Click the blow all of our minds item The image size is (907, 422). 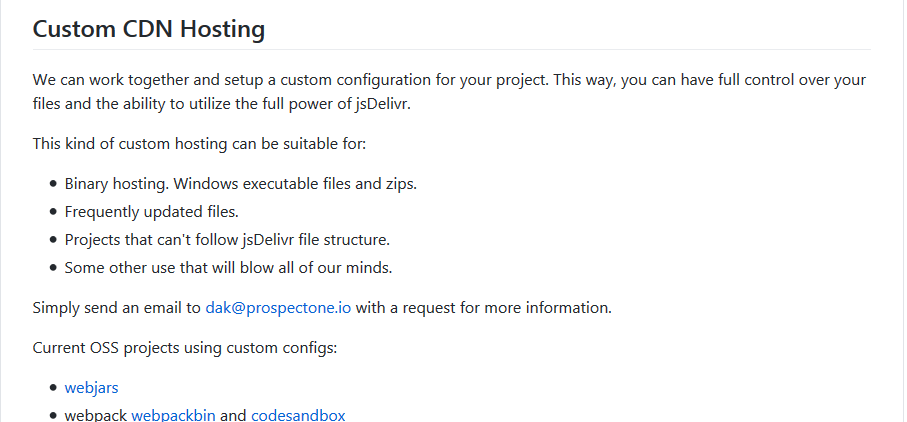(x=228, y=268)
